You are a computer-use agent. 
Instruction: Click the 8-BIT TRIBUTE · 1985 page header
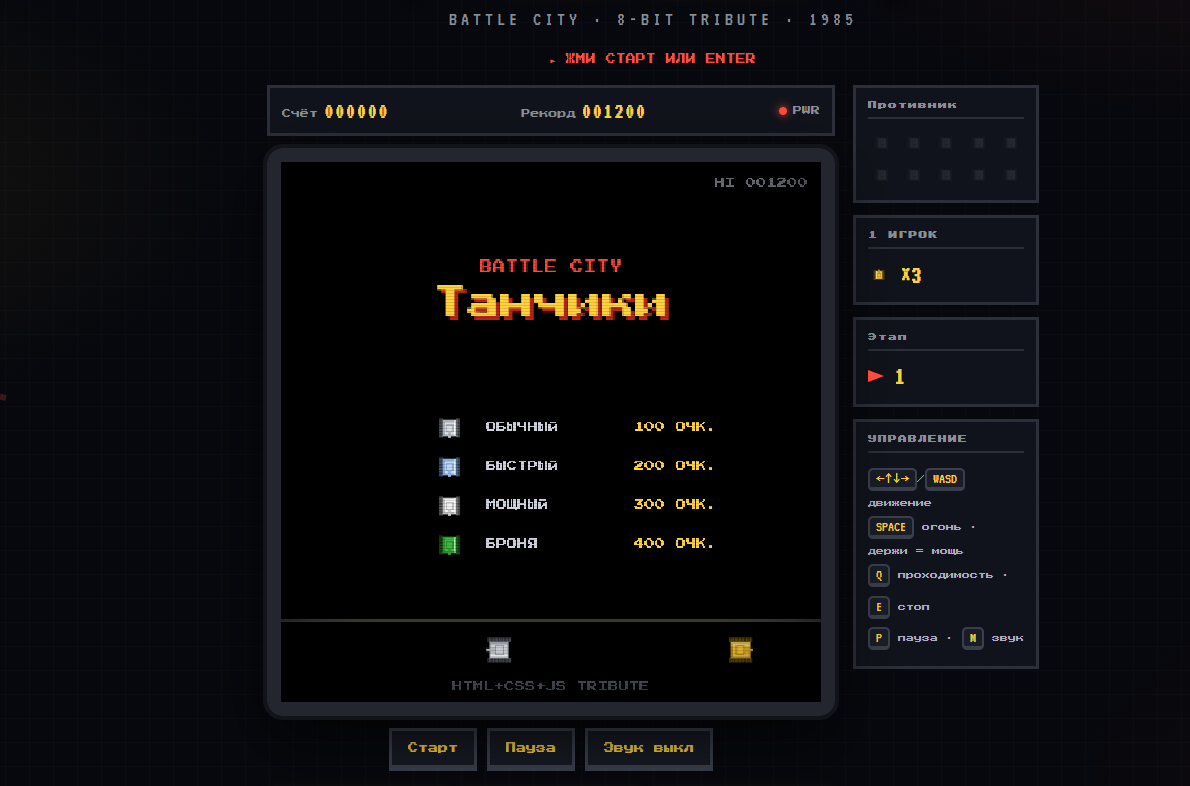736,20
